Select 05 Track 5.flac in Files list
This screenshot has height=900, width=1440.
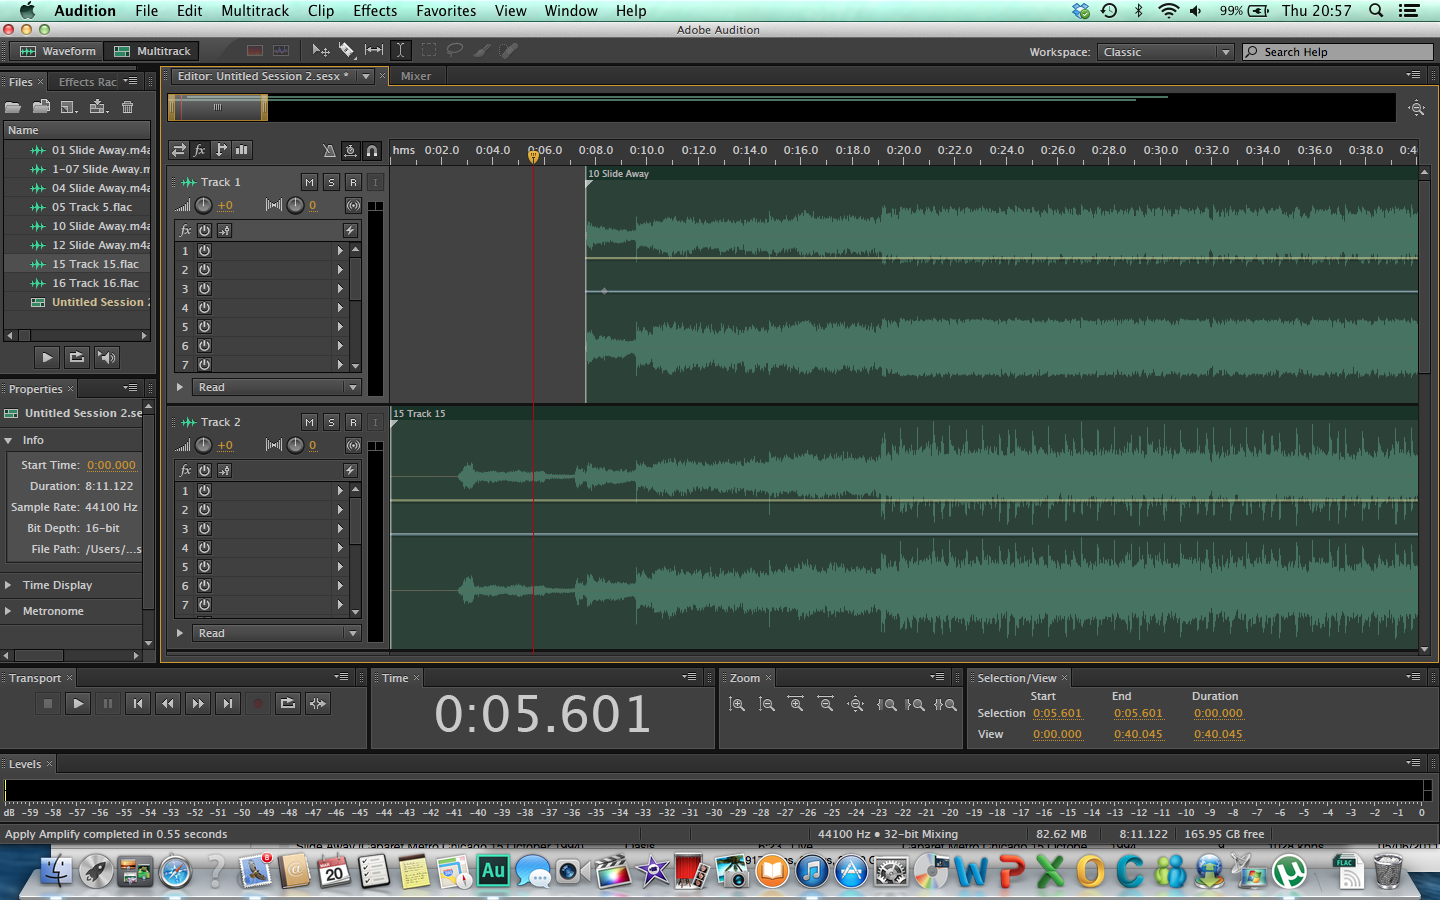[x=77, y=207]
